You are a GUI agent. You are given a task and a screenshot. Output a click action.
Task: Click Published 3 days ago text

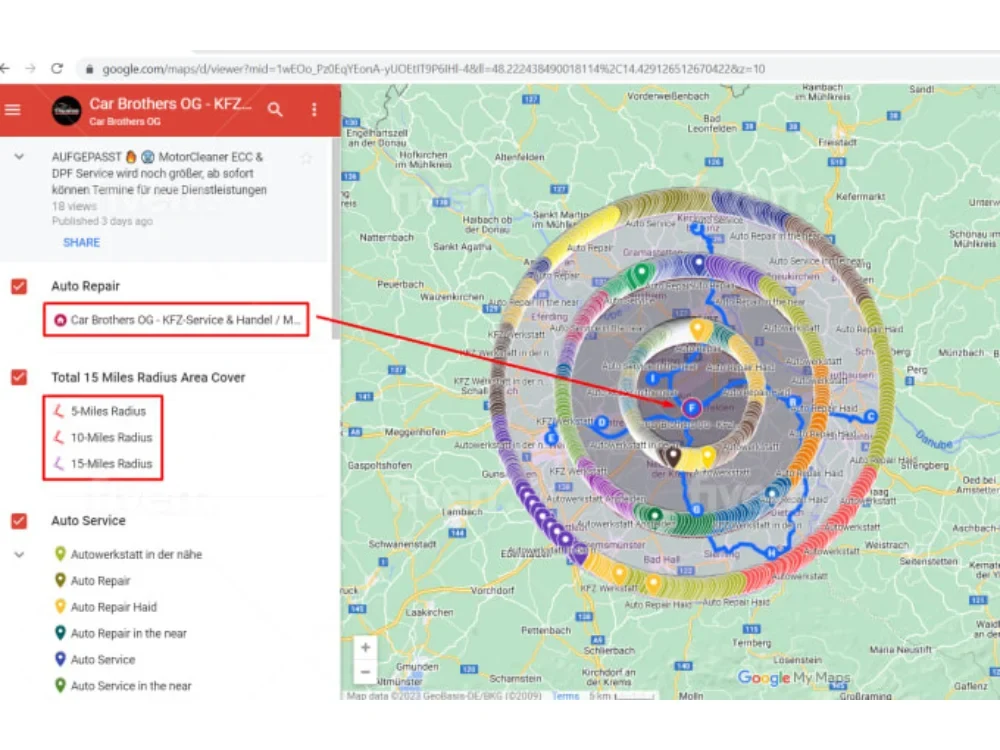tap(102, 221)
